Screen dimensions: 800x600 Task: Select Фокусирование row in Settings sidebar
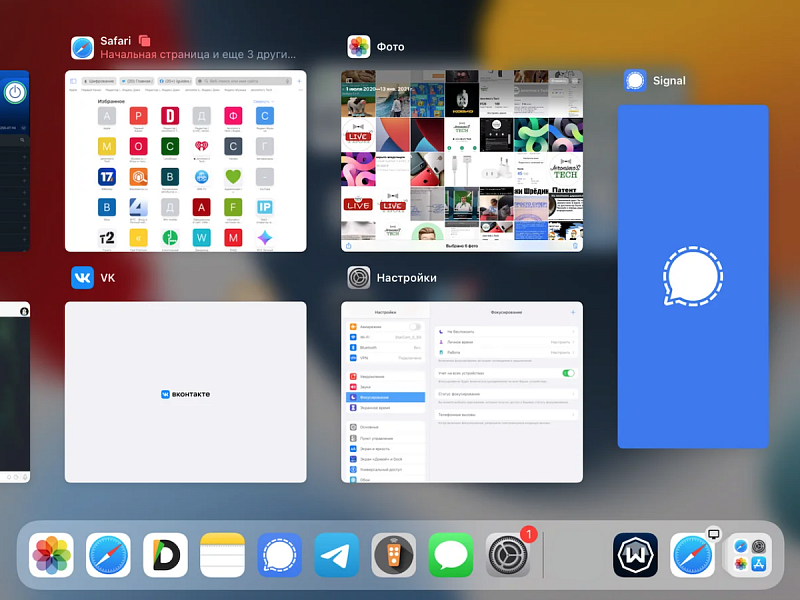[x=385, y=397]
